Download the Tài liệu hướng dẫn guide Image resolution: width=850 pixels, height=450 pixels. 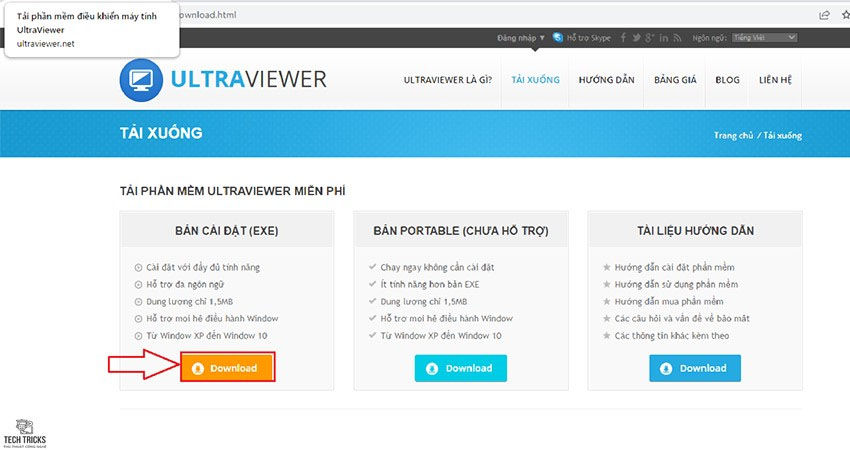point(695,368)
